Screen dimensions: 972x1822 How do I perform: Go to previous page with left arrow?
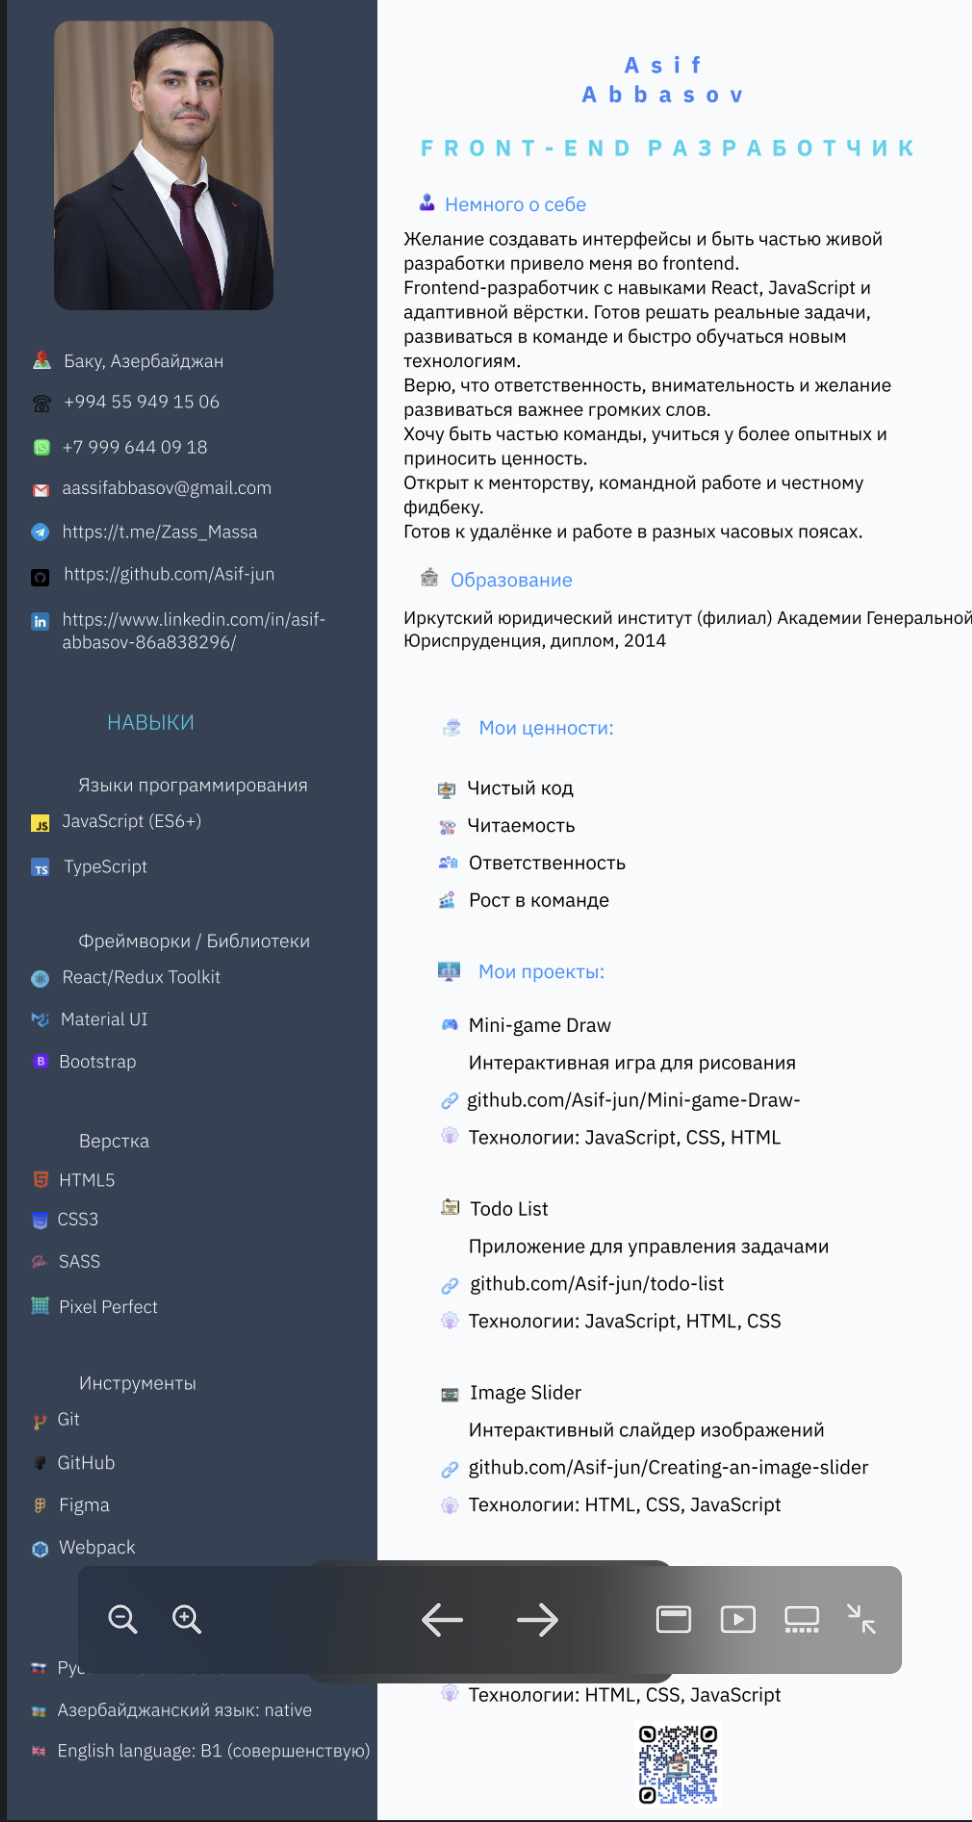pos(442,1620)
